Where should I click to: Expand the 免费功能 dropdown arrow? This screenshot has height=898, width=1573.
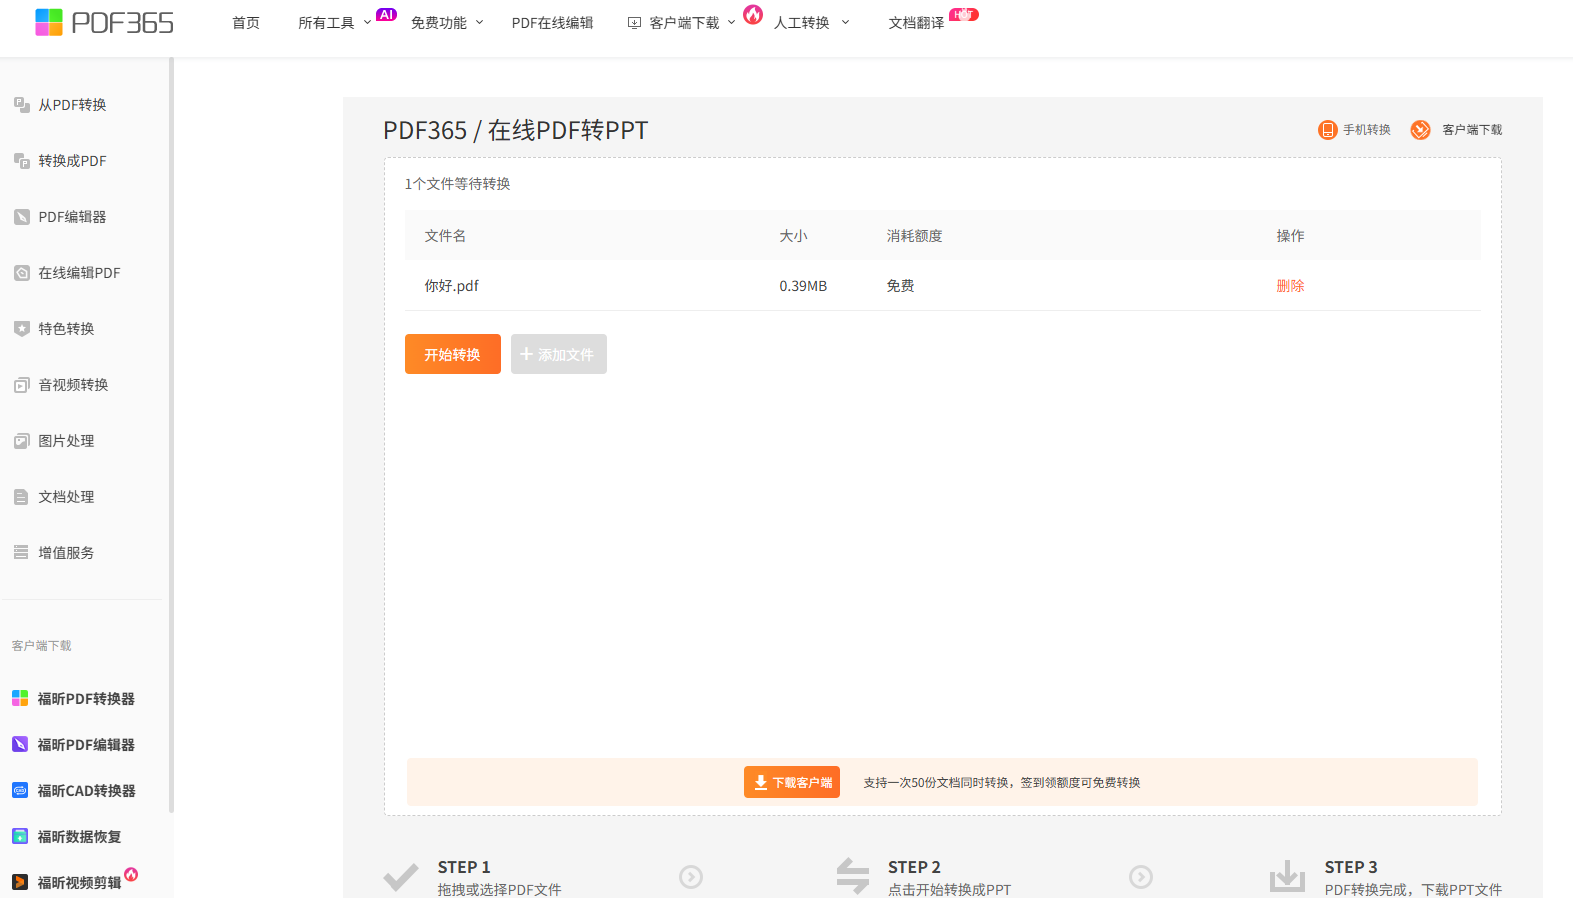(x=479, y=22)
